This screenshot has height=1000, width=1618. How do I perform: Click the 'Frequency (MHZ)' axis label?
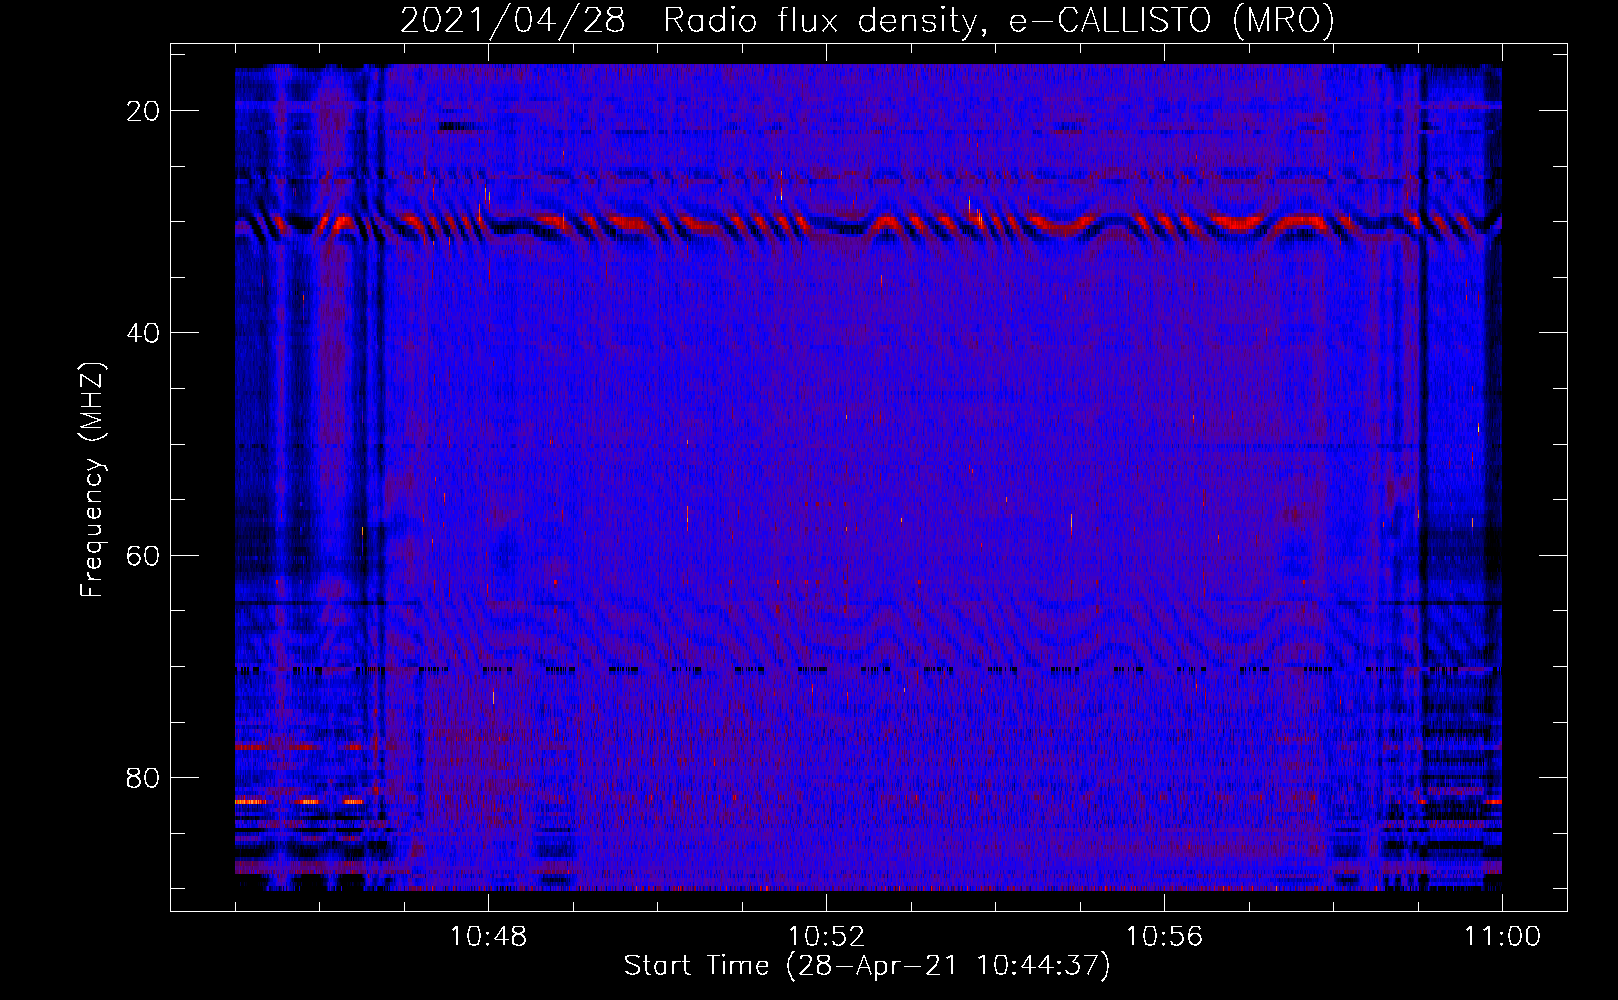coord(92,480)
